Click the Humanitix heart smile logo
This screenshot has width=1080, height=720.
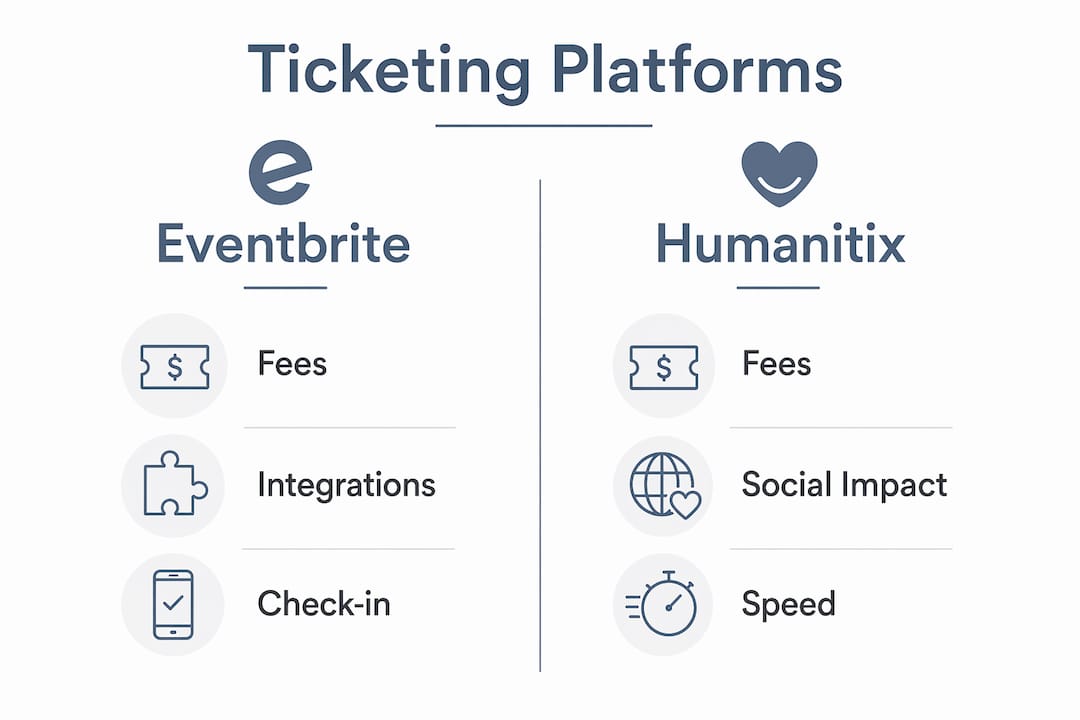[x=779, y=173]
